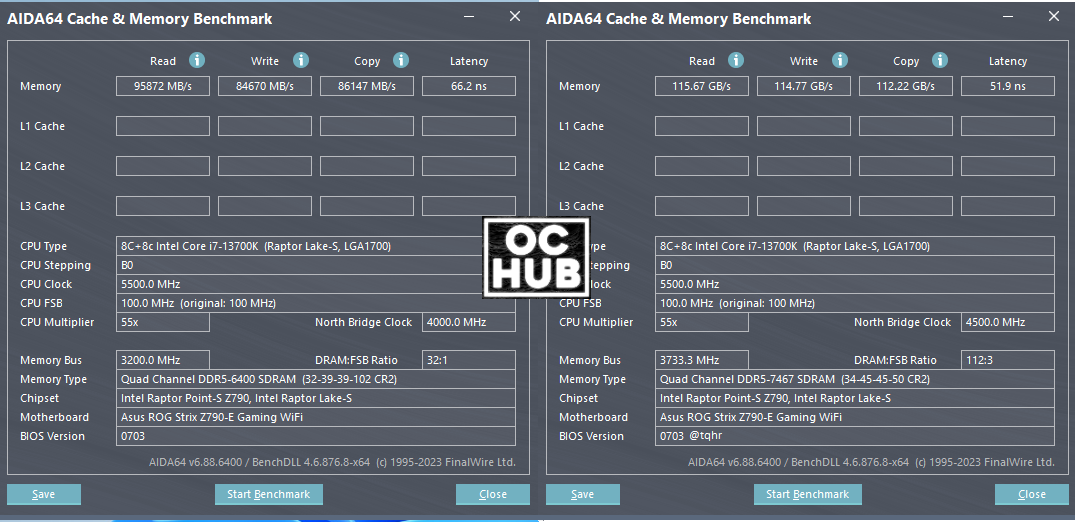The width and height of the screenshot is (1076, 522).
Task: Click the Read info icon in right window
Action: click(x=736, y=61)
